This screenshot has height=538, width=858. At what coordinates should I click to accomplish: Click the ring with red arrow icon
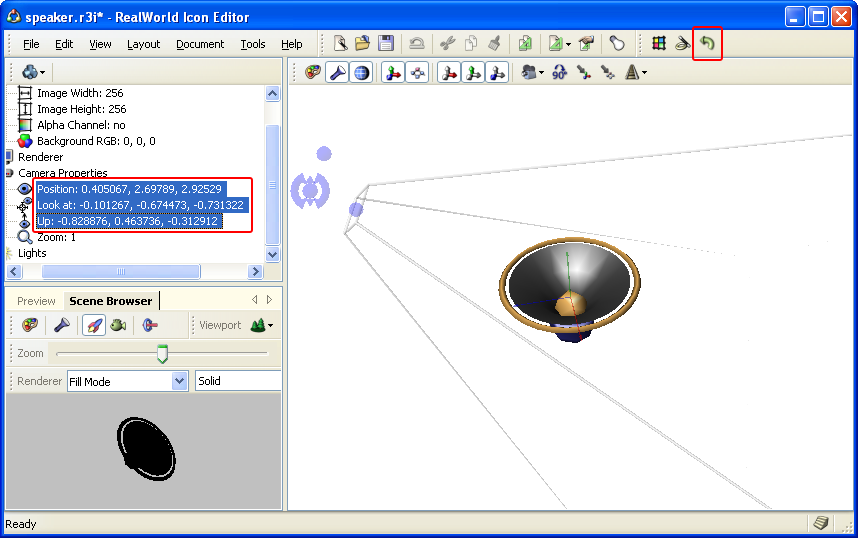[150, 325]
